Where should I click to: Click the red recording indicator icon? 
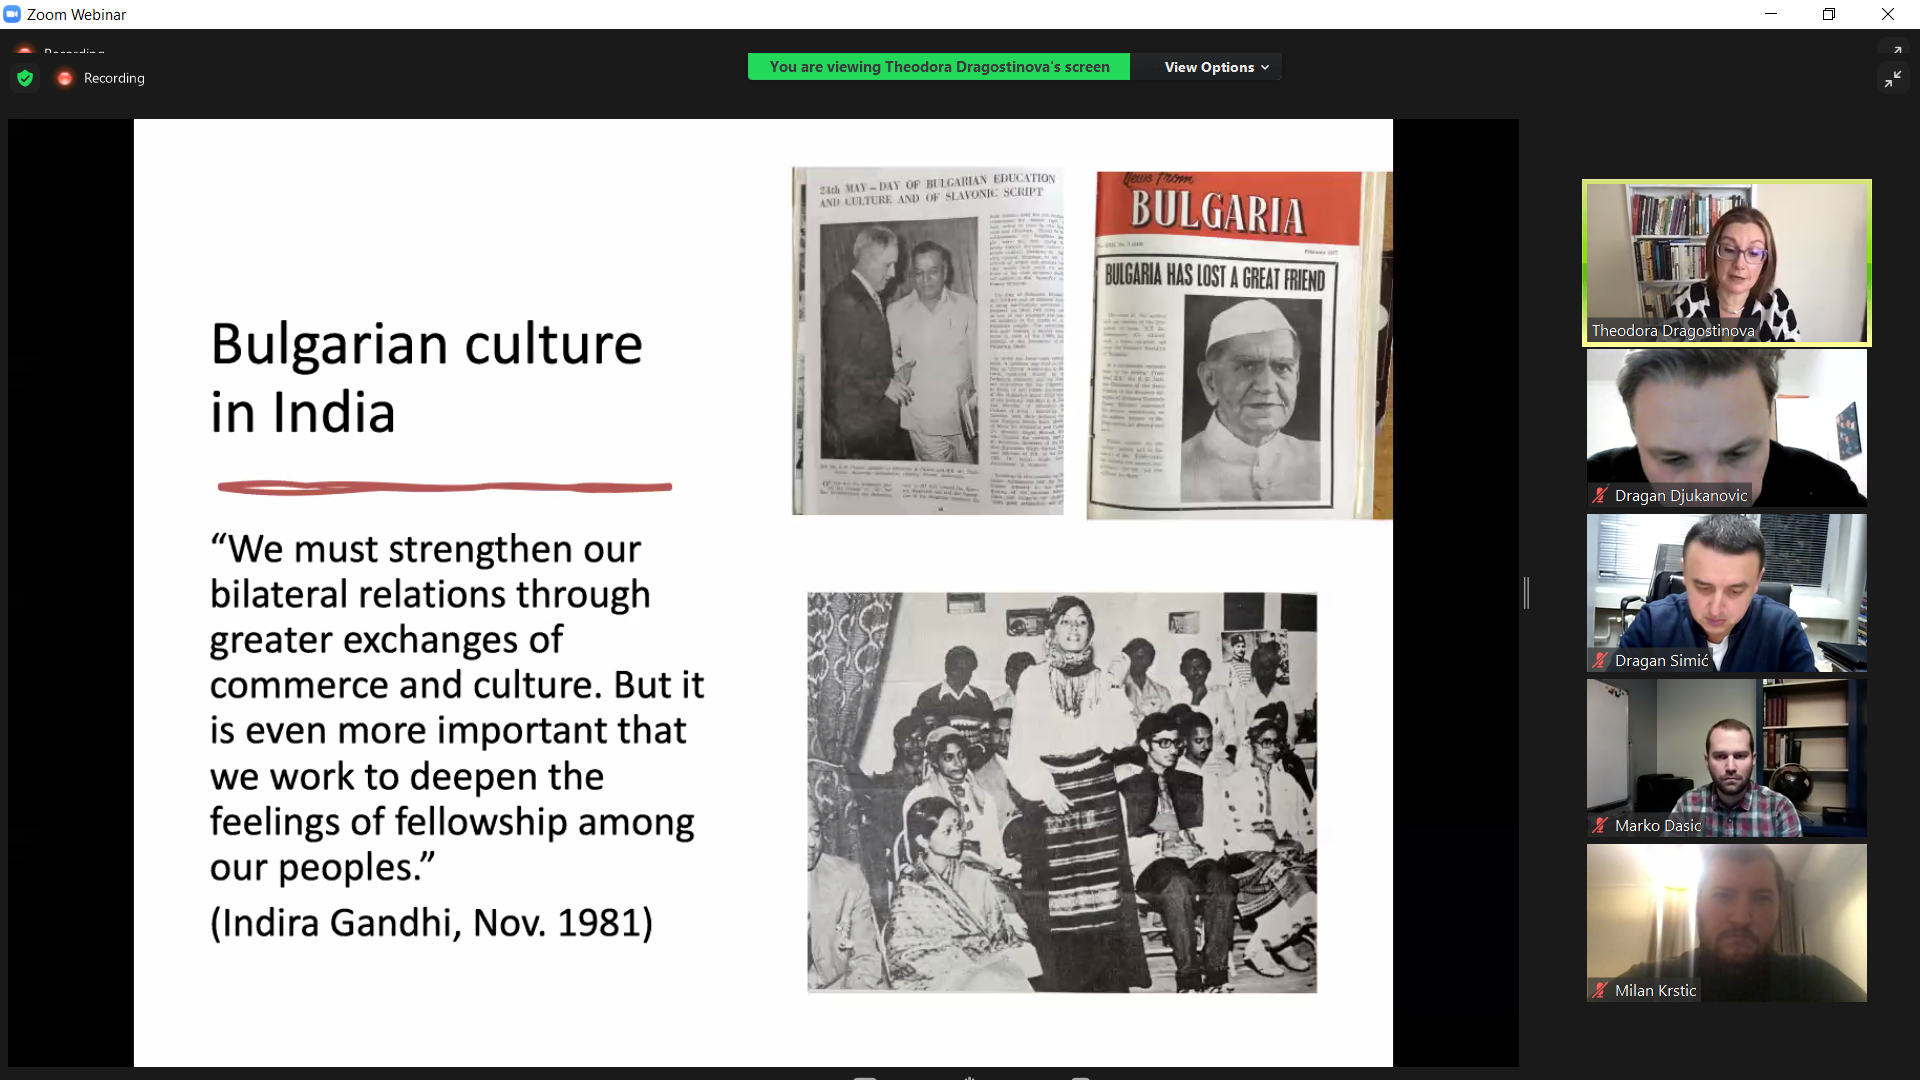pos(65,78)
